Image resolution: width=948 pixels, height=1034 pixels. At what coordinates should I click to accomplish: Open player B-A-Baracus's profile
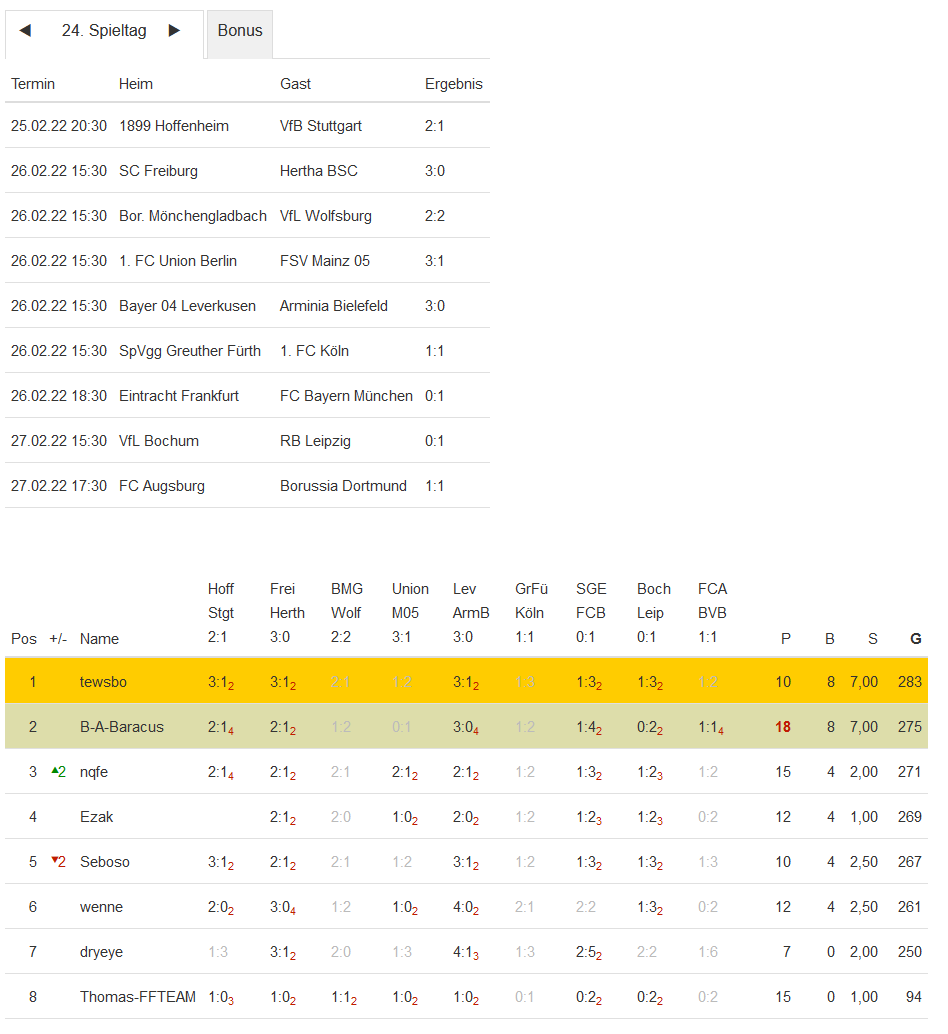click(122, 727)
